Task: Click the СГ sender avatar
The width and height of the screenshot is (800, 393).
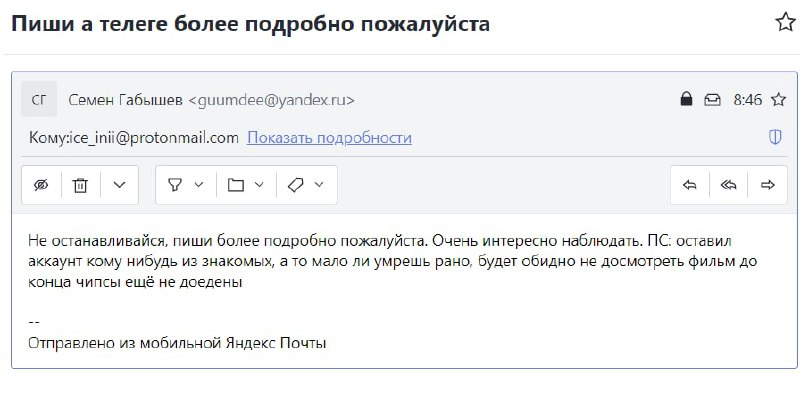Action: click(x=39, y=100)
